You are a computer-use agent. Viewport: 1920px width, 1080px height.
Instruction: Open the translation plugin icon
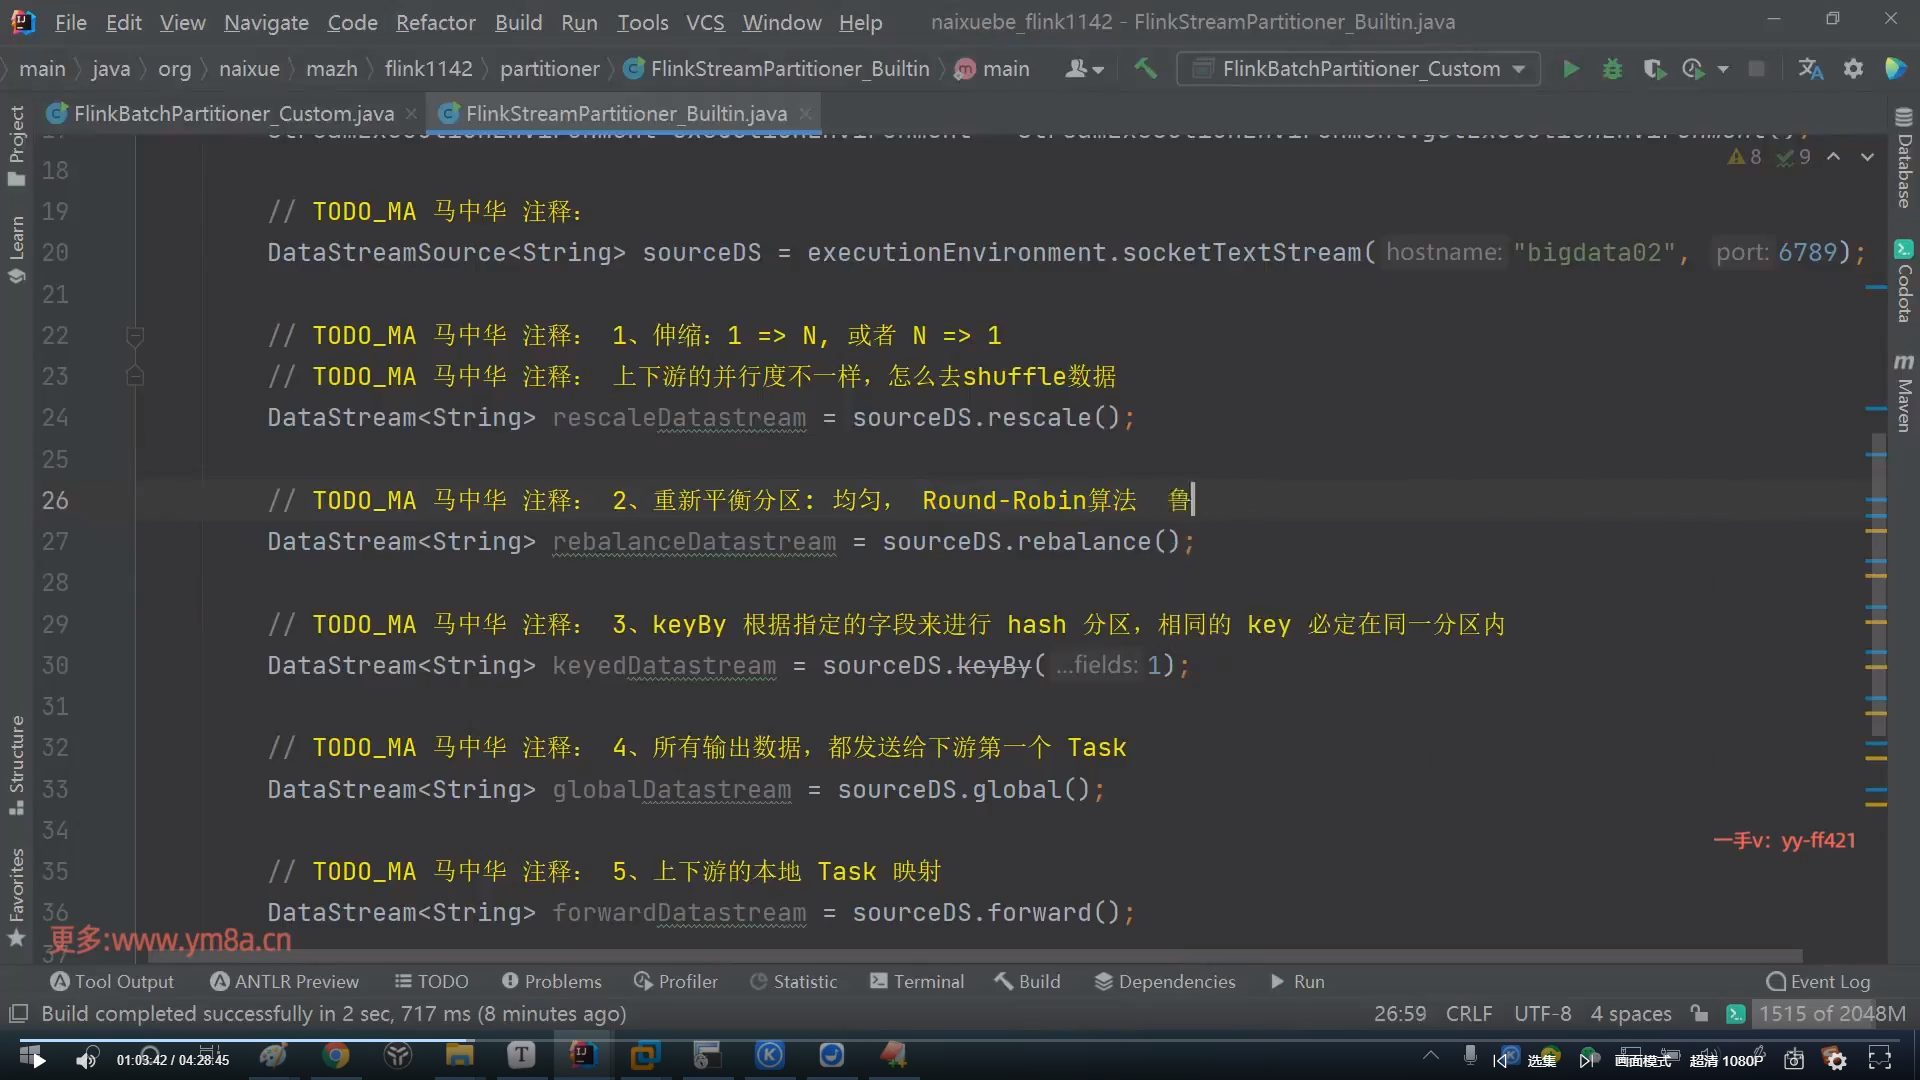(1810, 69)
